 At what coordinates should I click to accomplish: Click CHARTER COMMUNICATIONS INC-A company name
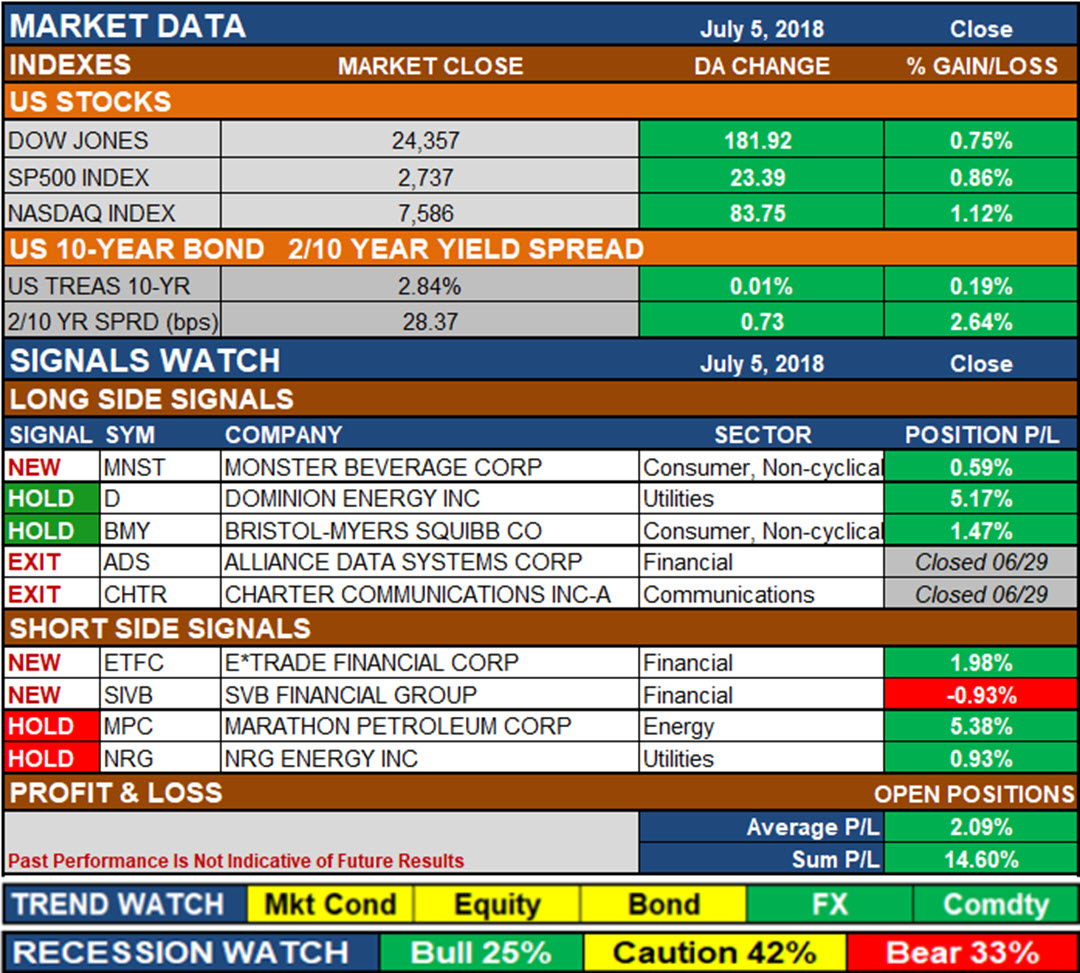(417, 594)
